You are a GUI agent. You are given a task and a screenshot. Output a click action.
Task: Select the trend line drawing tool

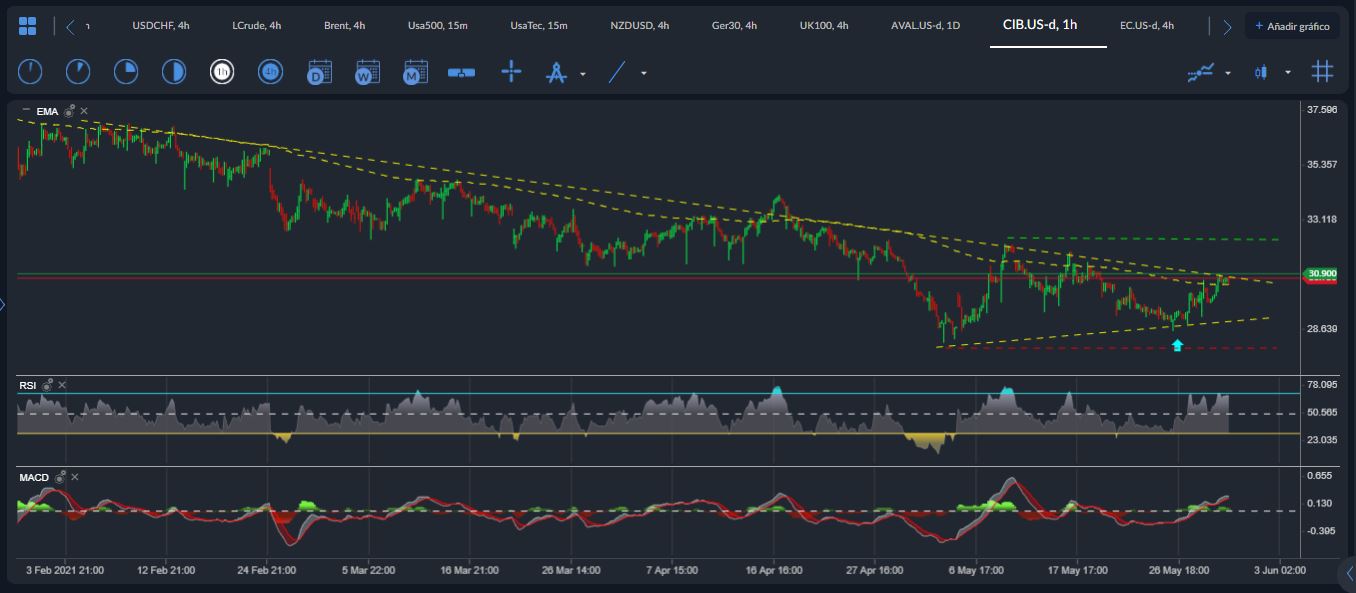click(x=617, y=72)
